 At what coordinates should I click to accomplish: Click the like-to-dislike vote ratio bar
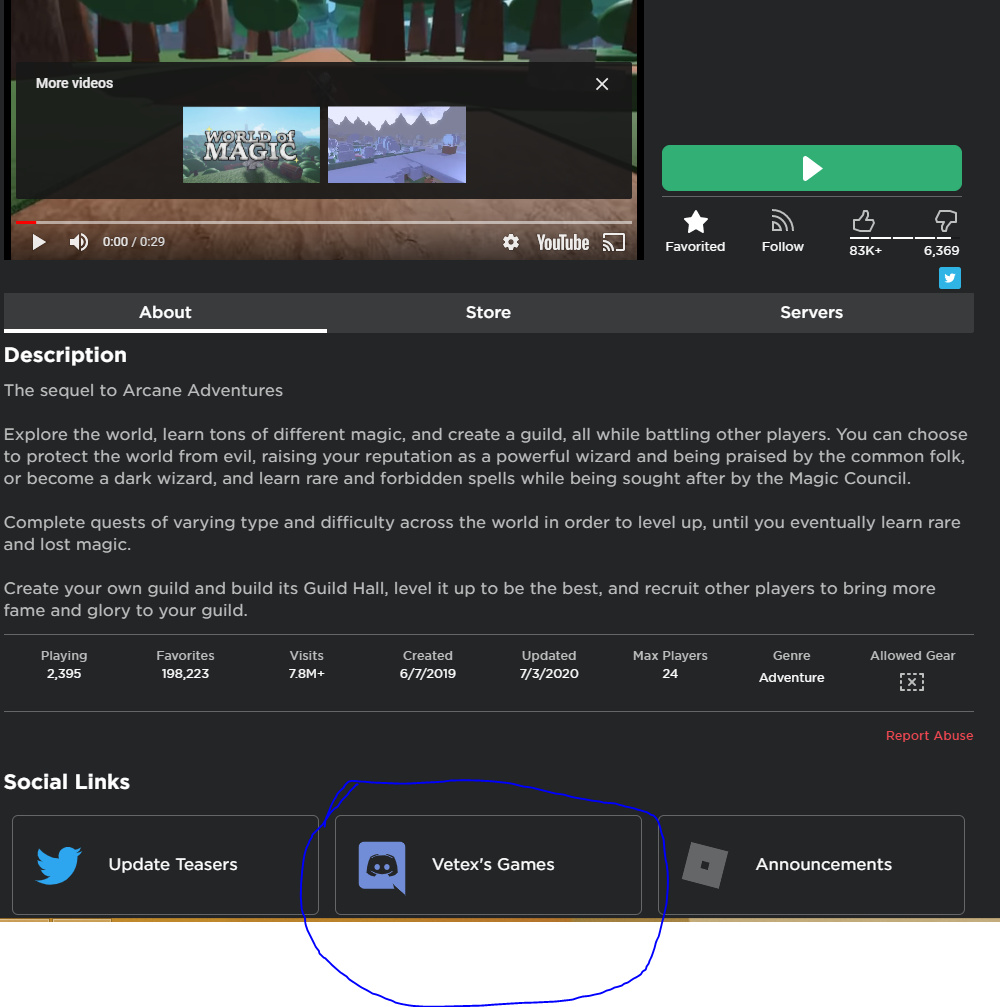point(904,238)
